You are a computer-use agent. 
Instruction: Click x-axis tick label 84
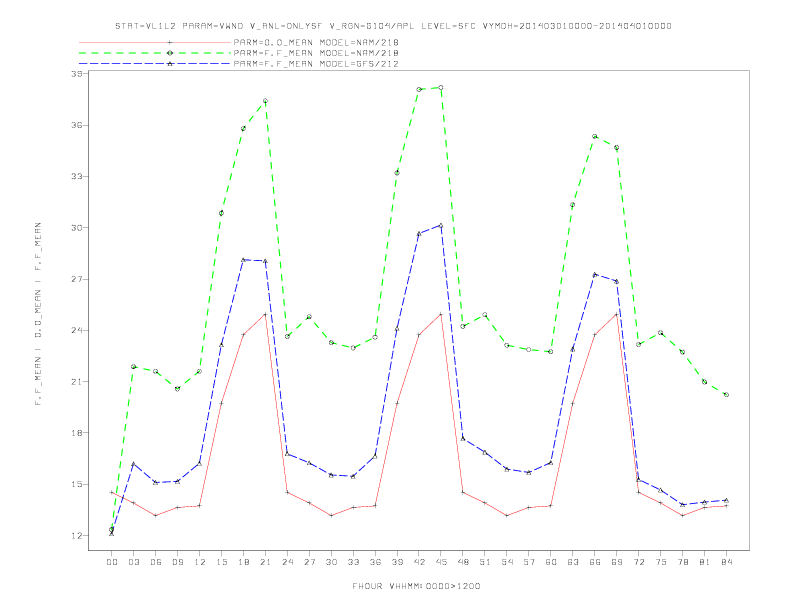727,562
